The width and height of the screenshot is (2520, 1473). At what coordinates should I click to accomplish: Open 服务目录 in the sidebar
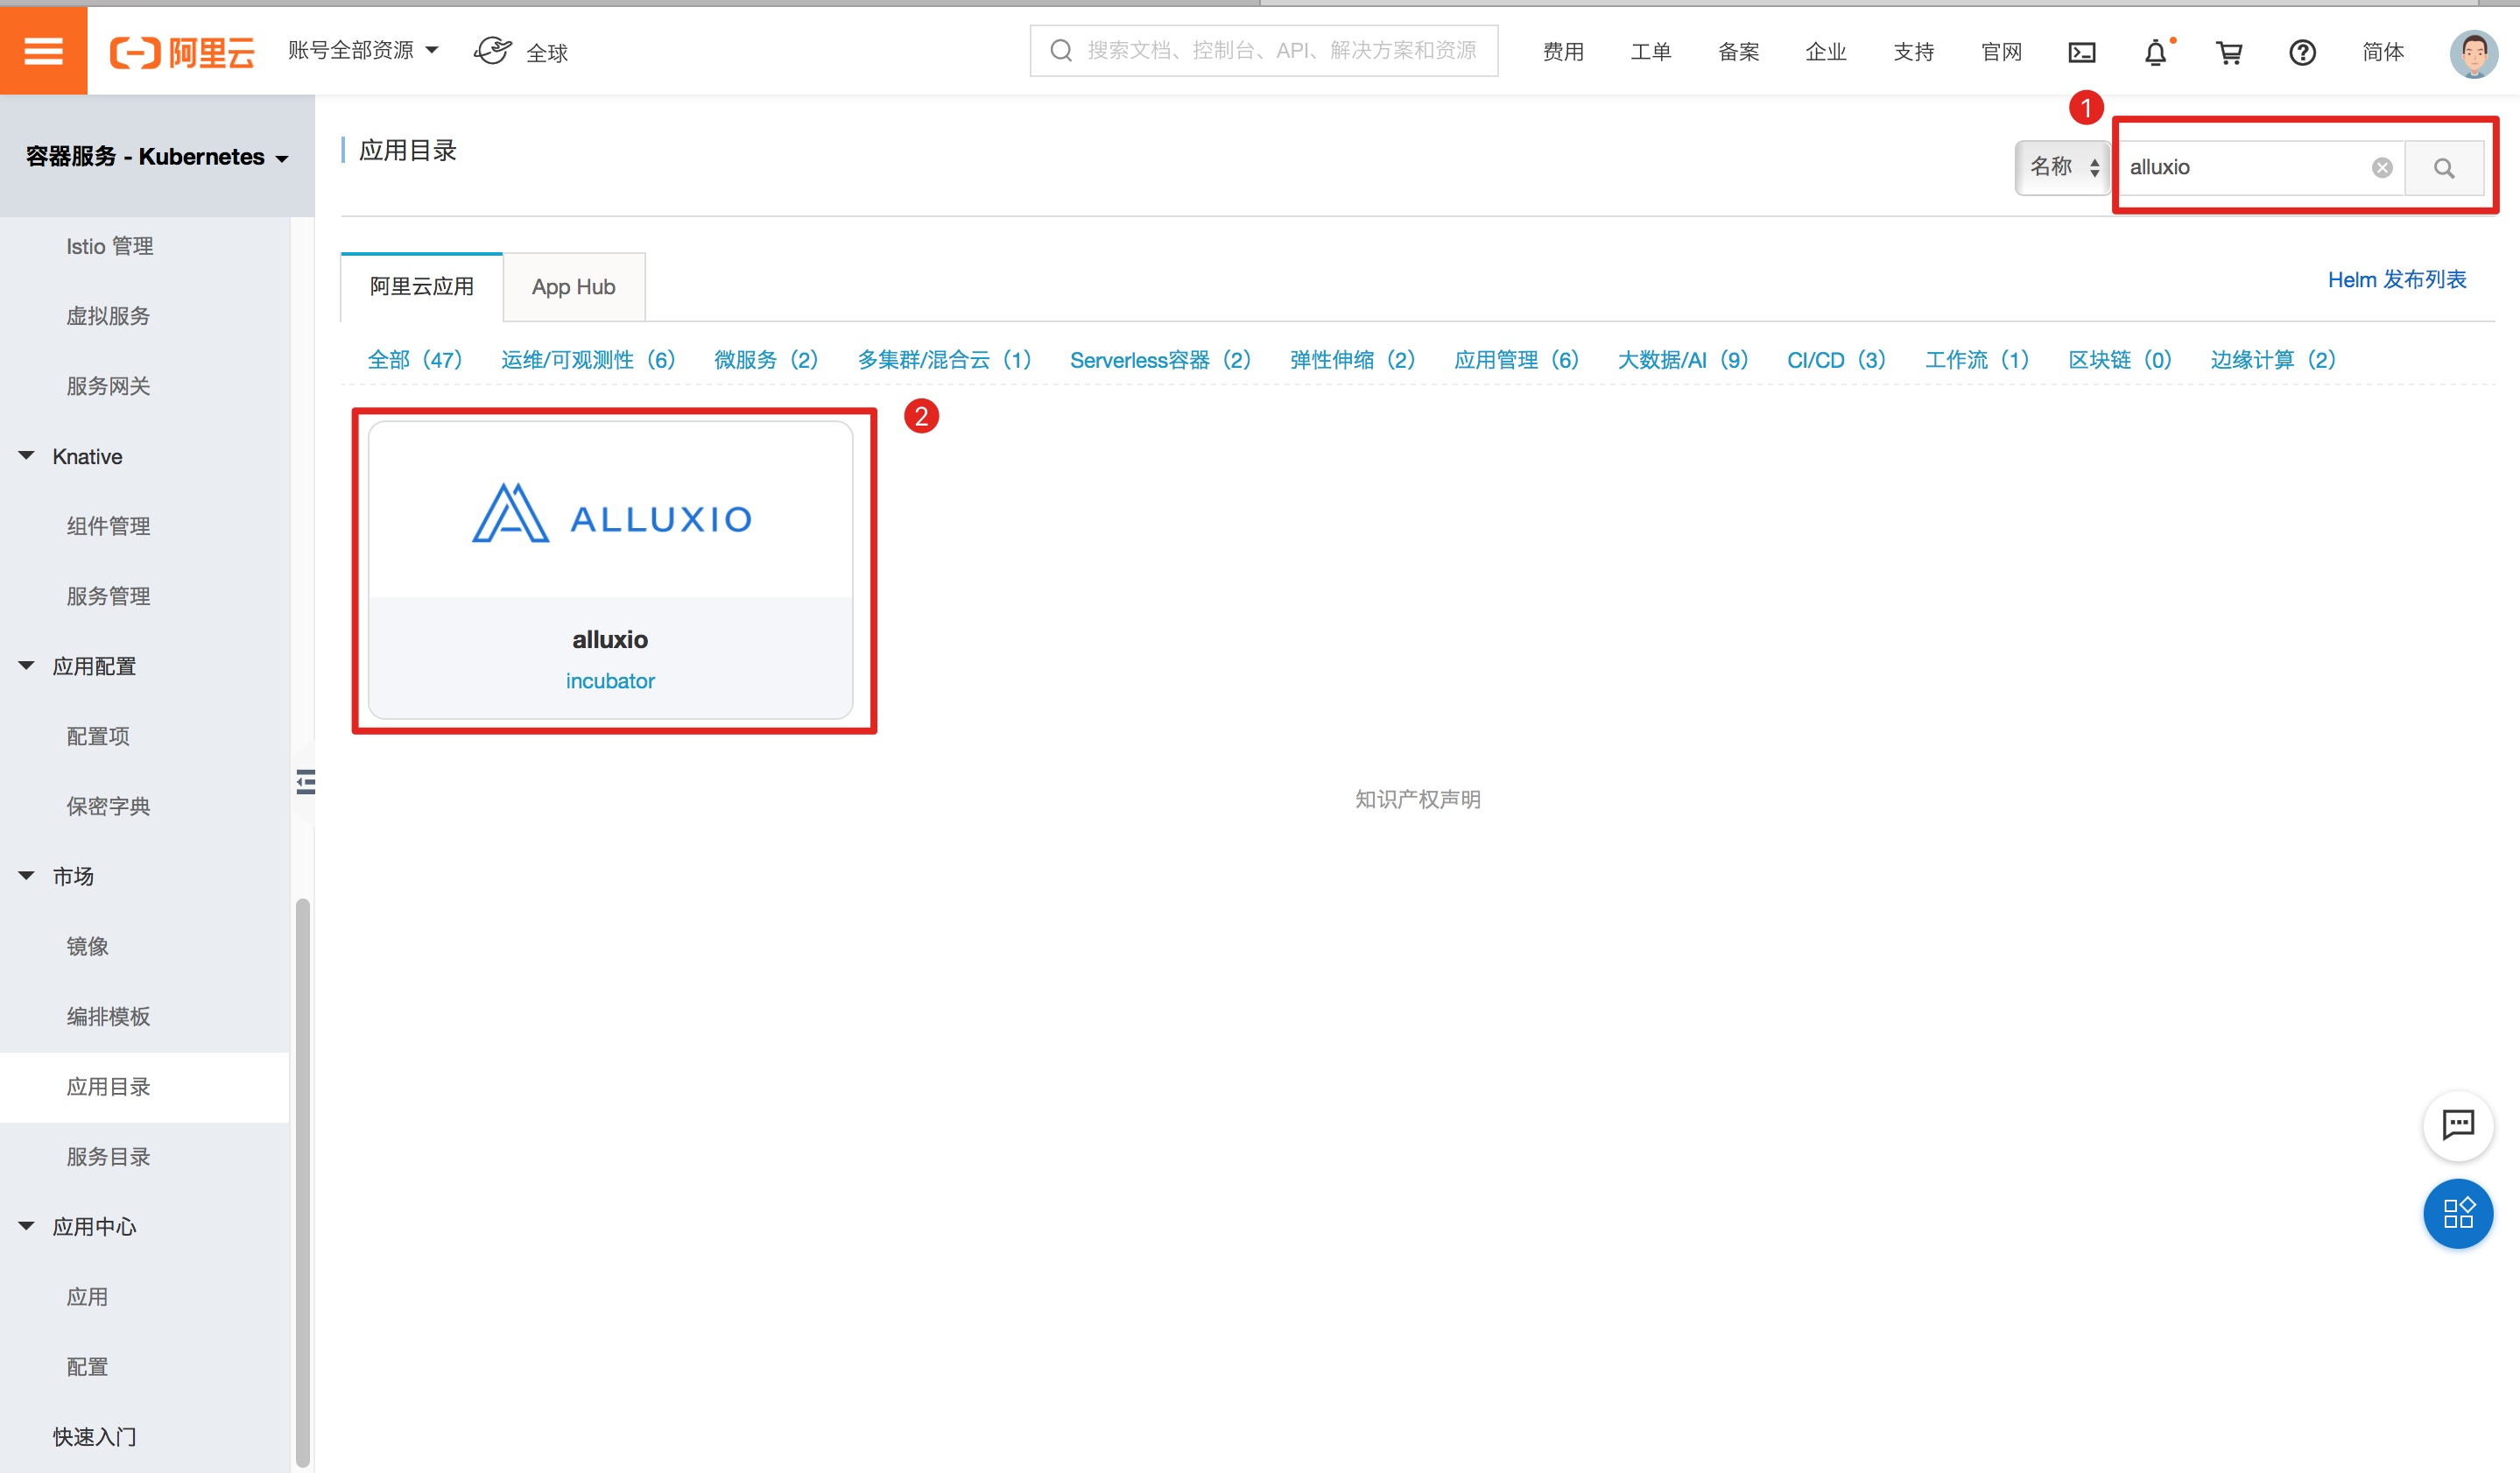coord(108,1157)
